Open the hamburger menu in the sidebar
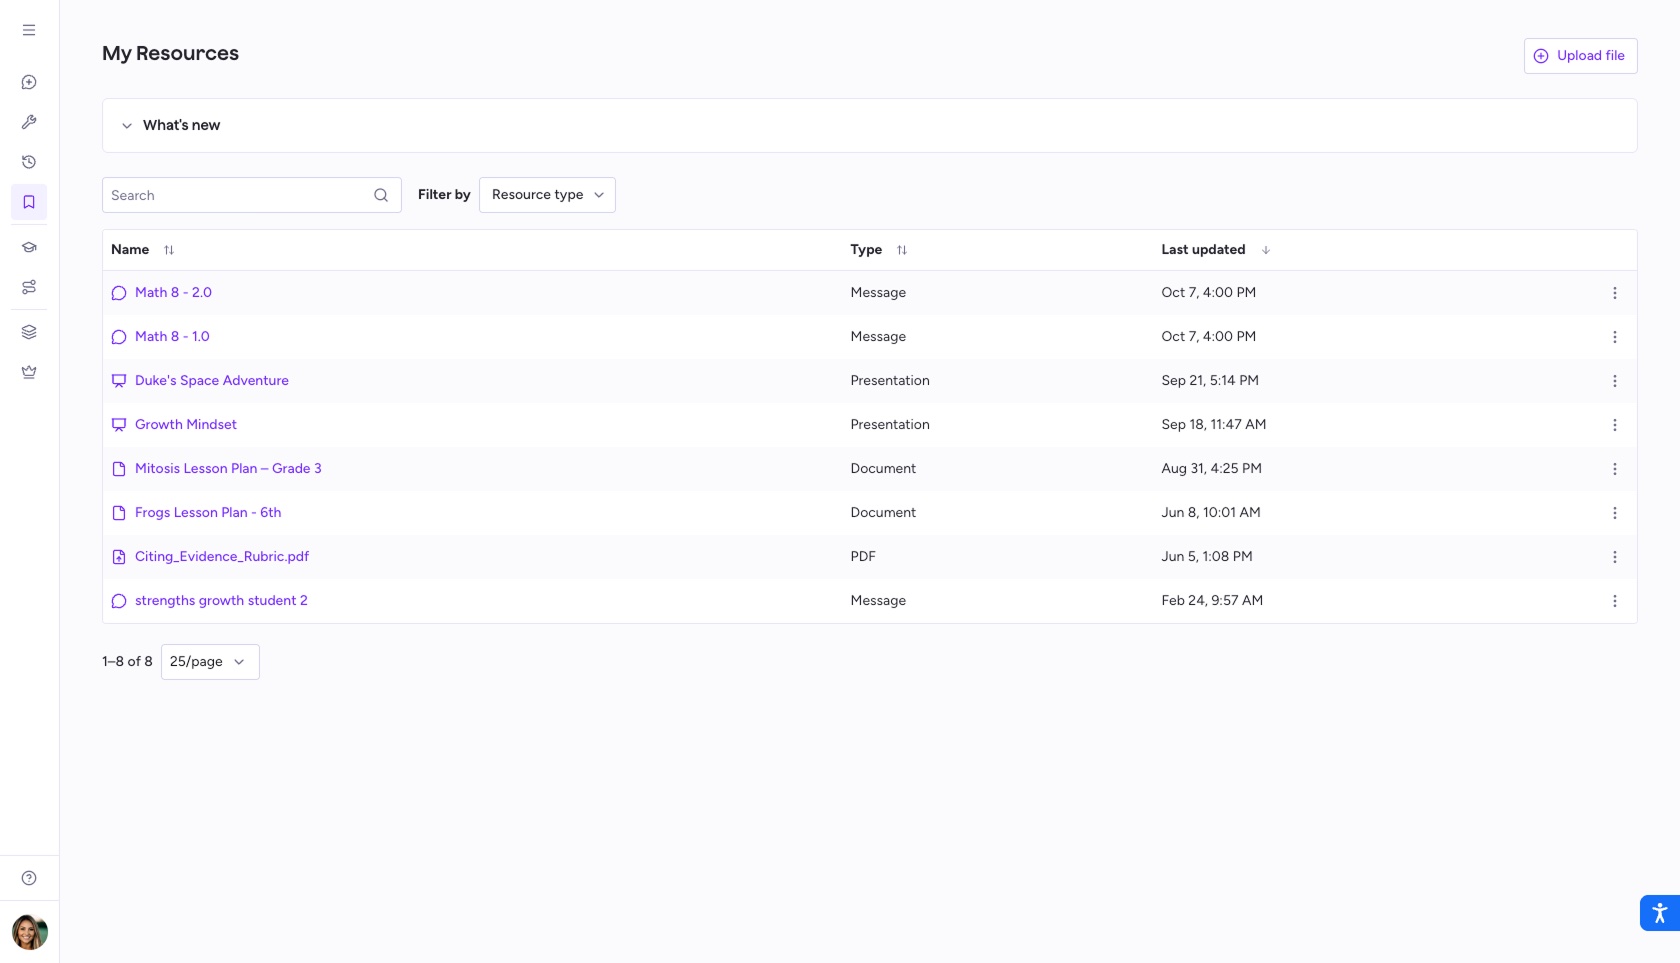 point(29,30)
